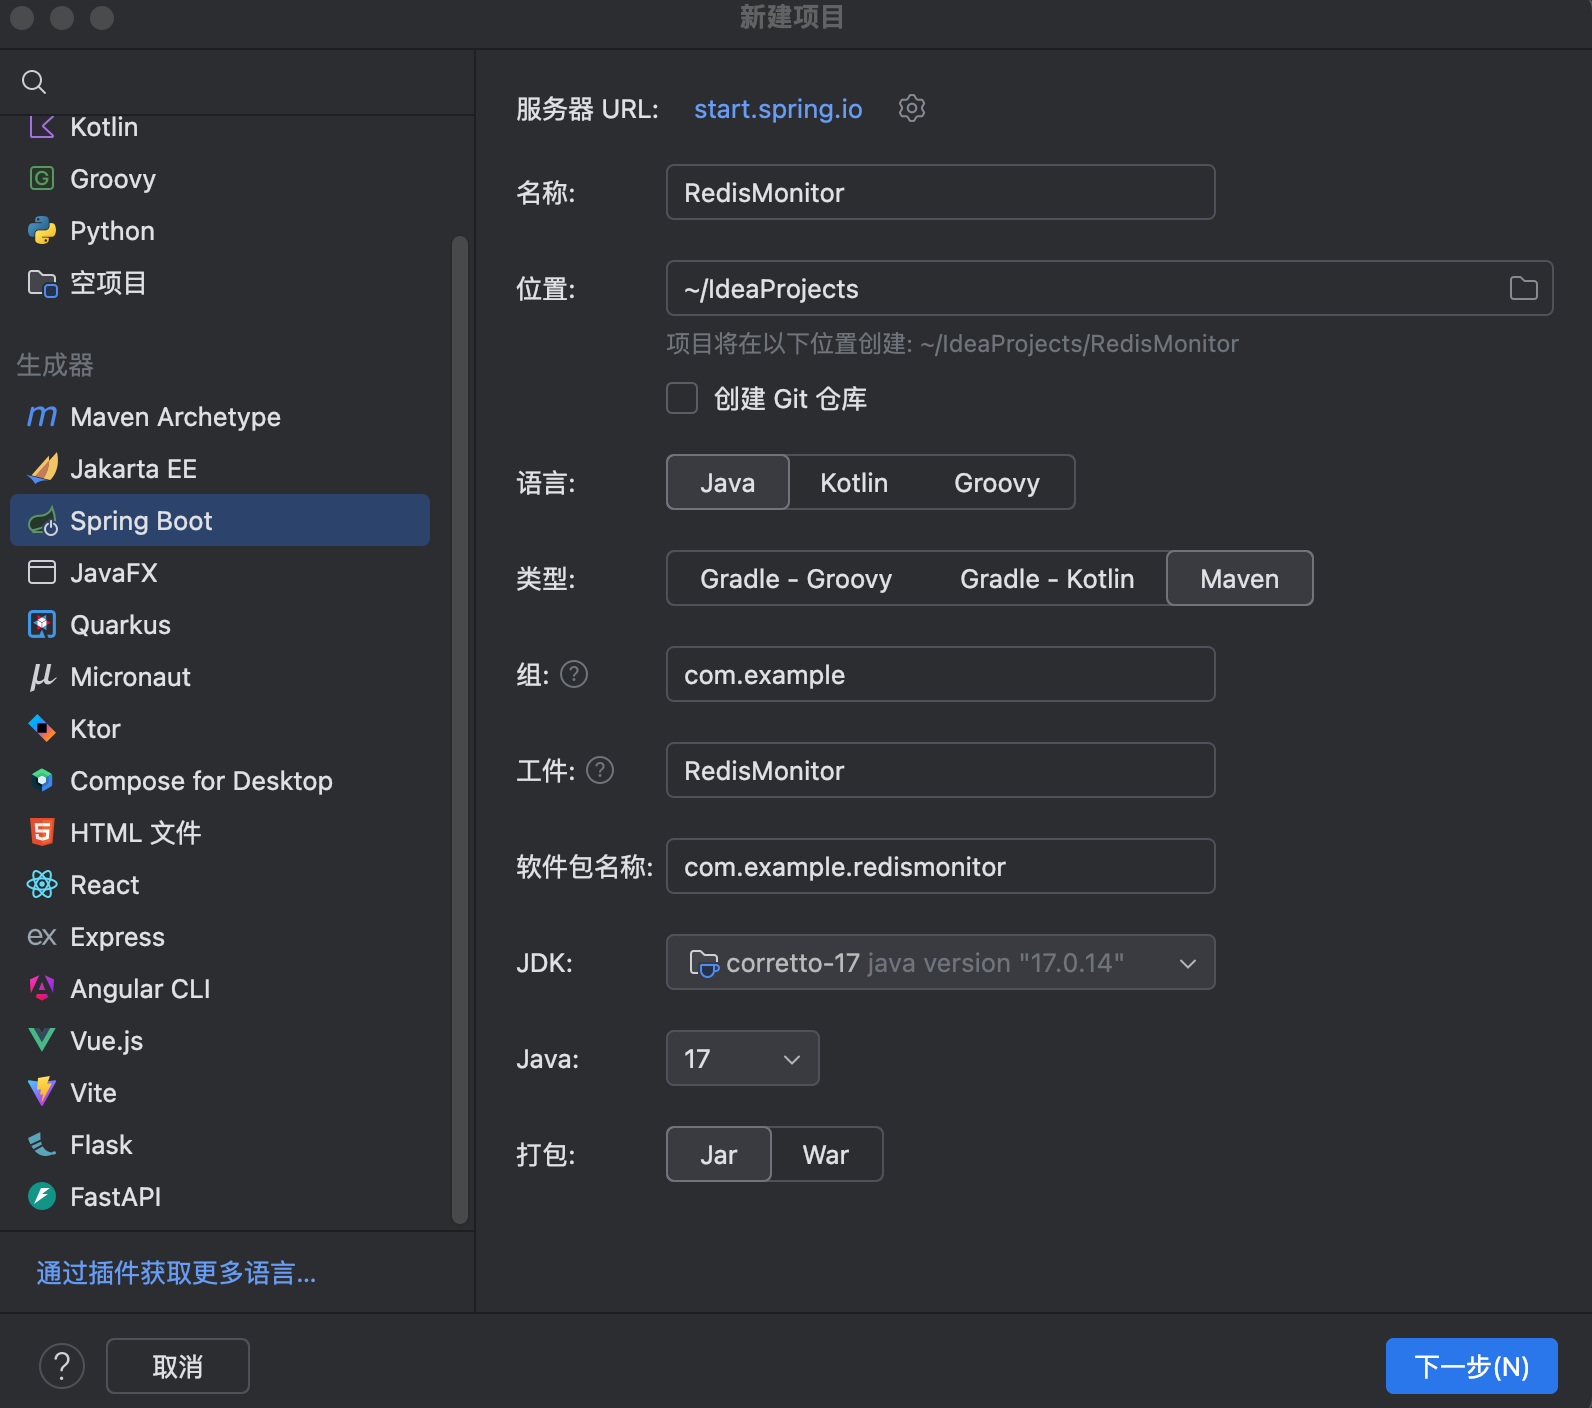Enable the 创建 Git 仓库 checkbox

pos(682,399)
